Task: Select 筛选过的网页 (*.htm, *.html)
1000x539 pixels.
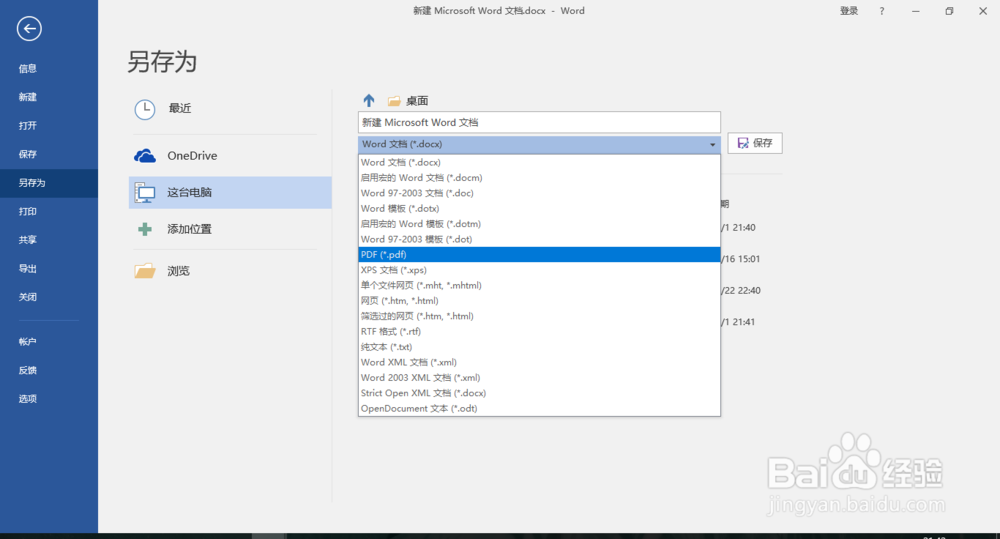Action: [540, 316]
